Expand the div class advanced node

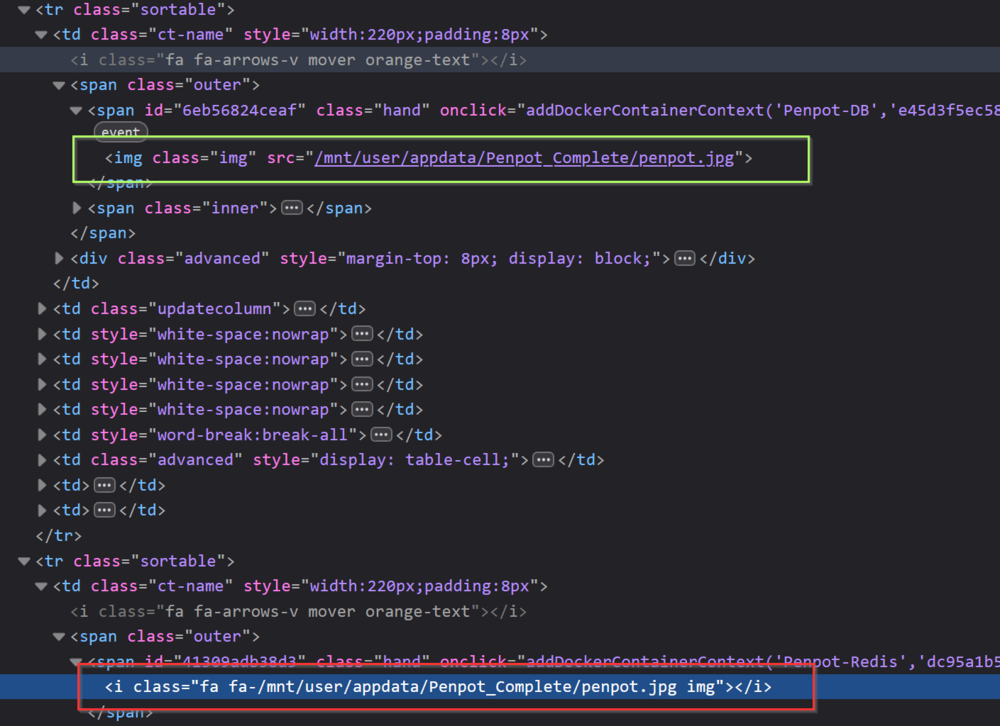click(59, 258)
